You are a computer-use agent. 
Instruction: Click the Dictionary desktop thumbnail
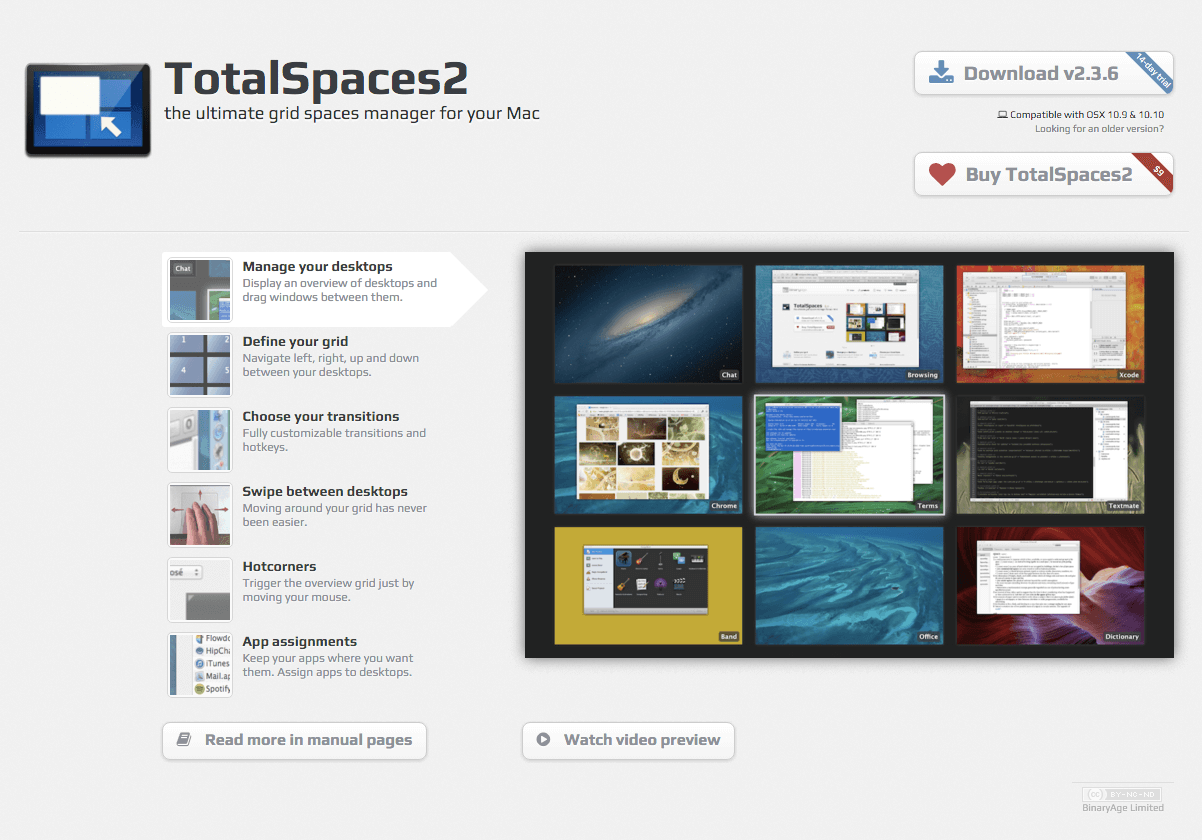[1050, 586]
